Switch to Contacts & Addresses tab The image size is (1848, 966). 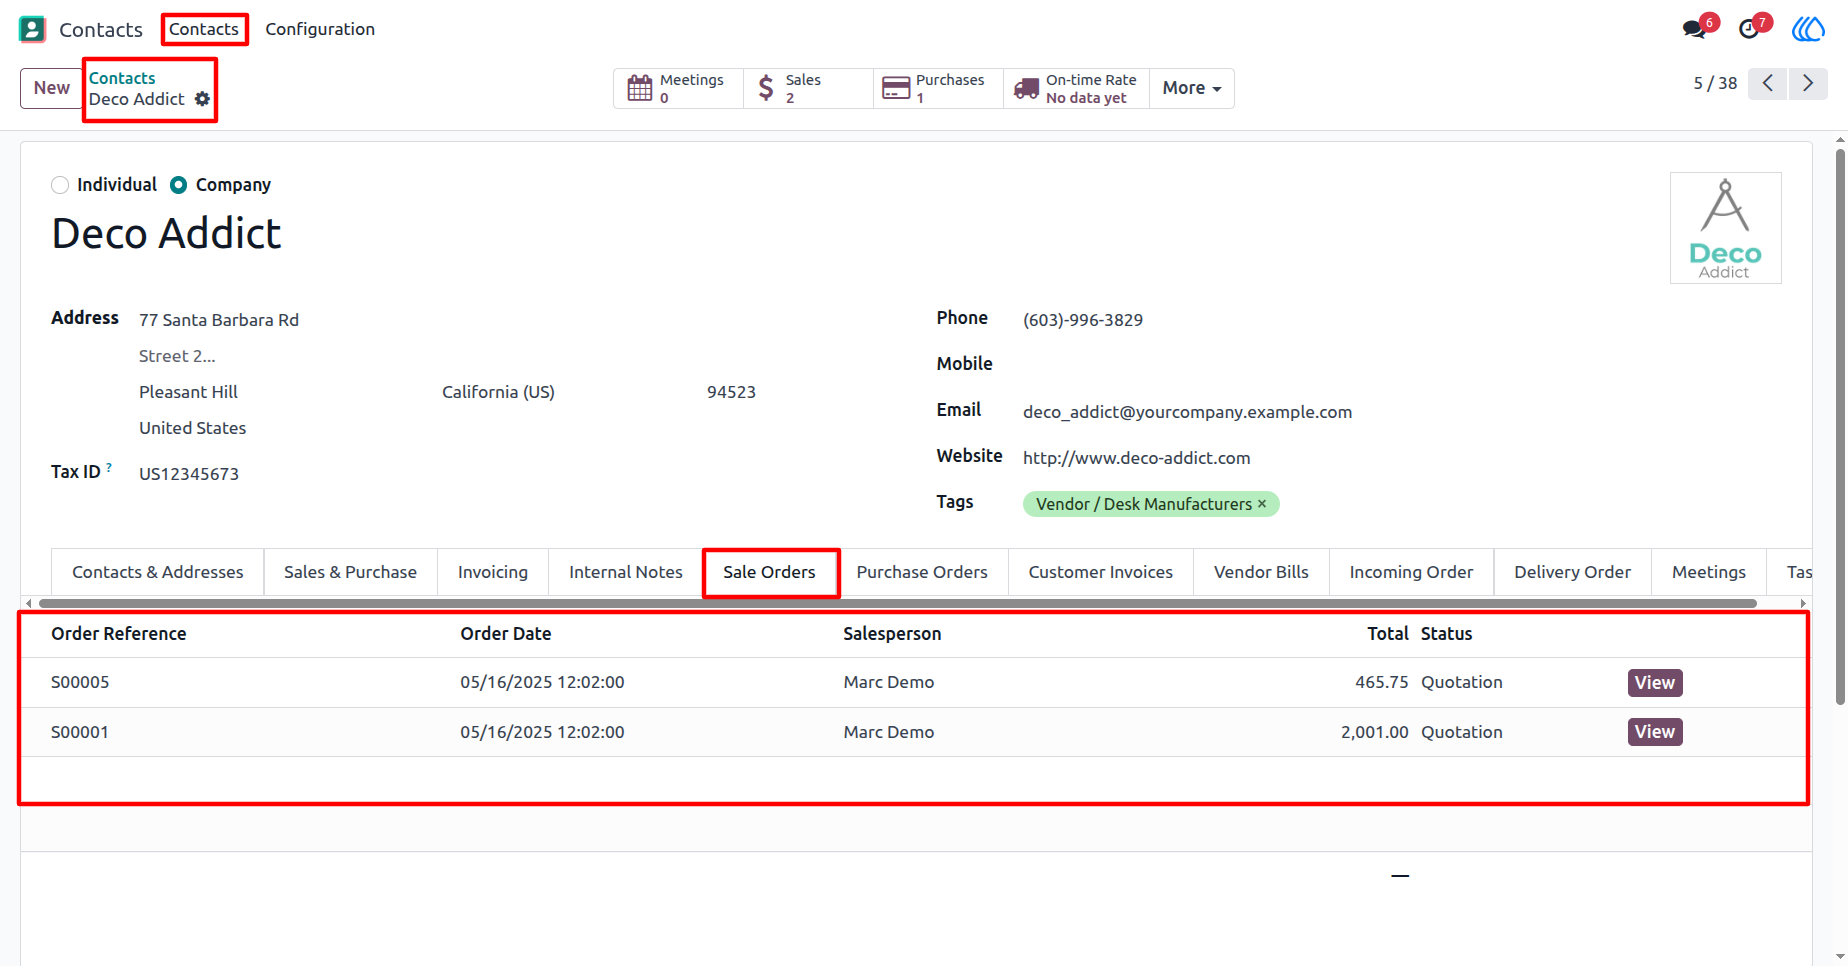158,572
